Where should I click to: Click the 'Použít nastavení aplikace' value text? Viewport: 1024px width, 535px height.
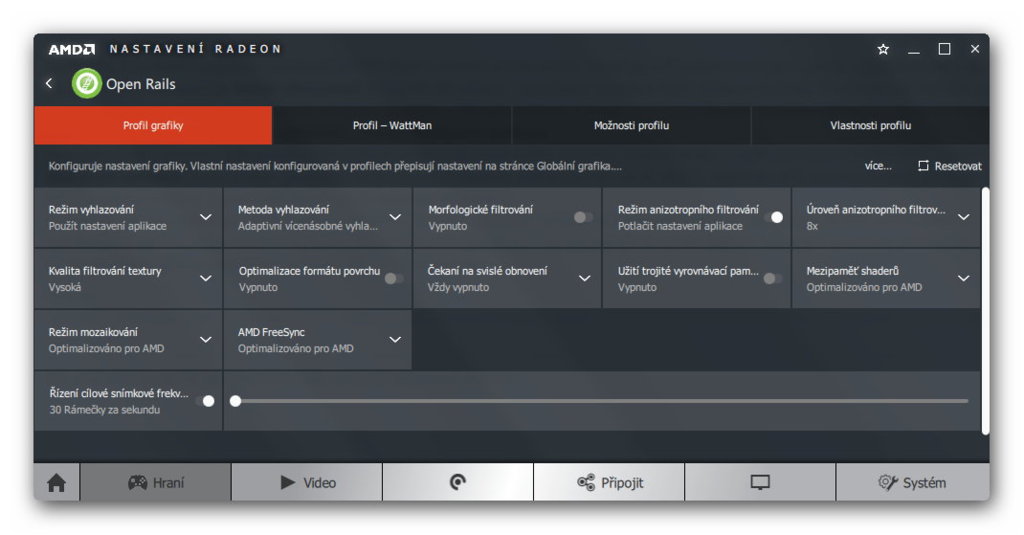tap(107, 226)
